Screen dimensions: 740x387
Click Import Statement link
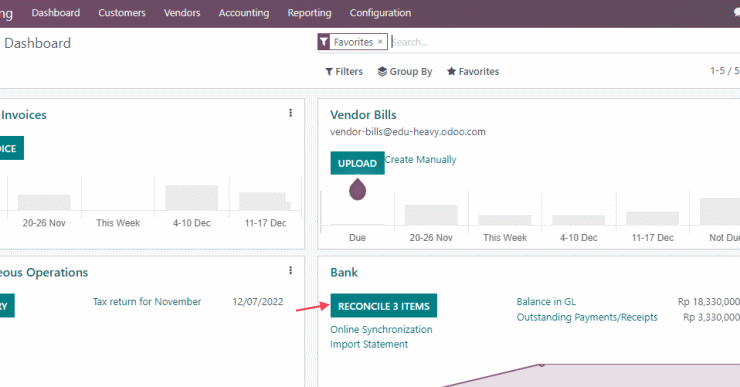(369, 344)
